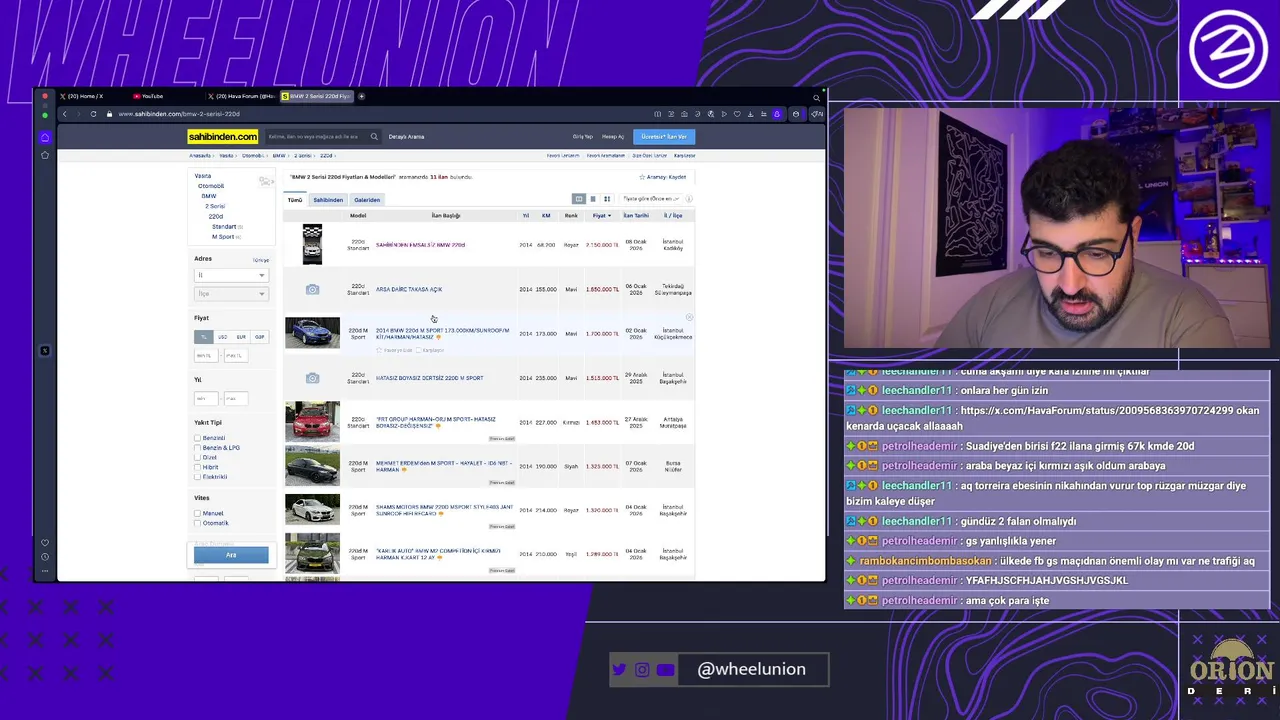Click the Giriş Yap link

pyautogui.click(x=582, y=137)
